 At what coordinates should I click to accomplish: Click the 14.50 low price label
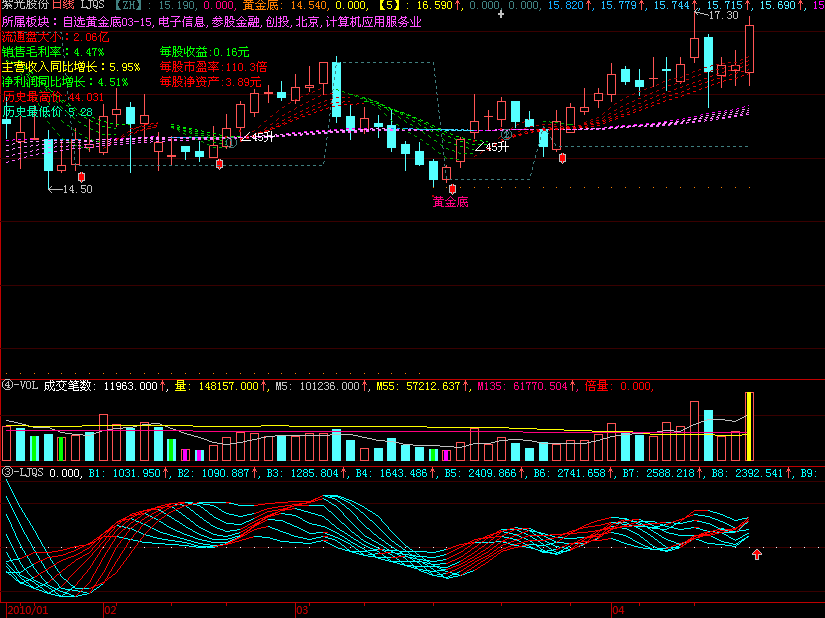tap(76, 189)
